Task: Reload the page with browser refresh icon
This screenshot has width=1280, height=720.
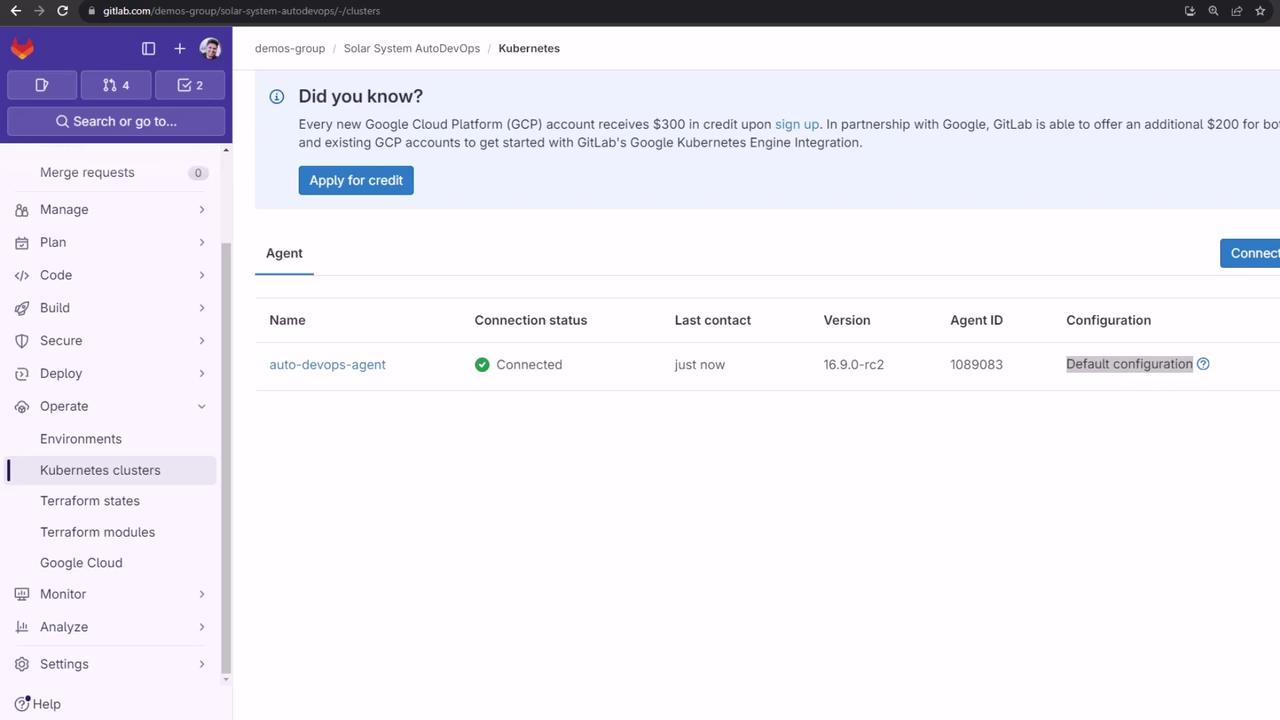Action: click(x=62, y=11)
